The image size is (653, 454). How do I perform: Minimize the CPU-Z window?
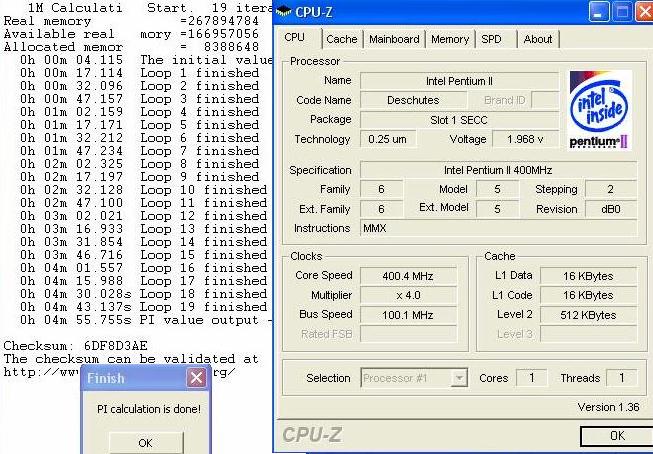pos(598,12)
